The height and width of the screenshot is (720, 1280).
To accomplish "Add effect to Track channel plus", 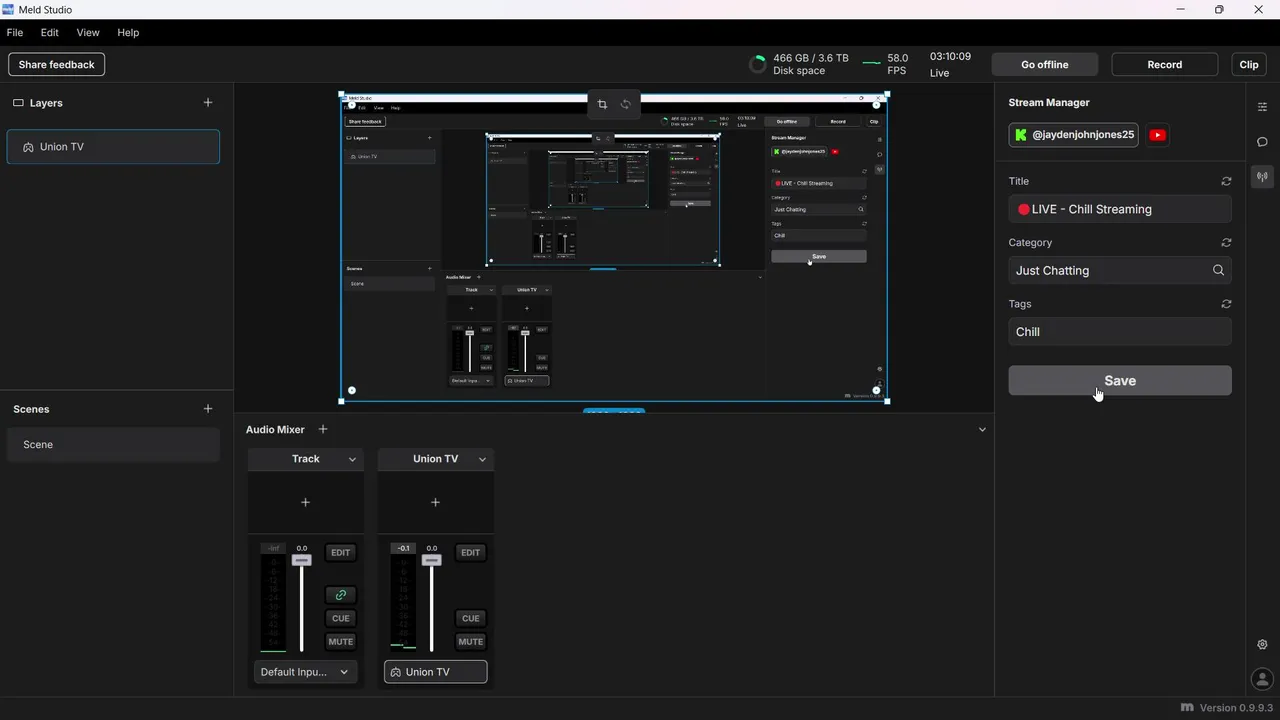I will tap(306, 502).
